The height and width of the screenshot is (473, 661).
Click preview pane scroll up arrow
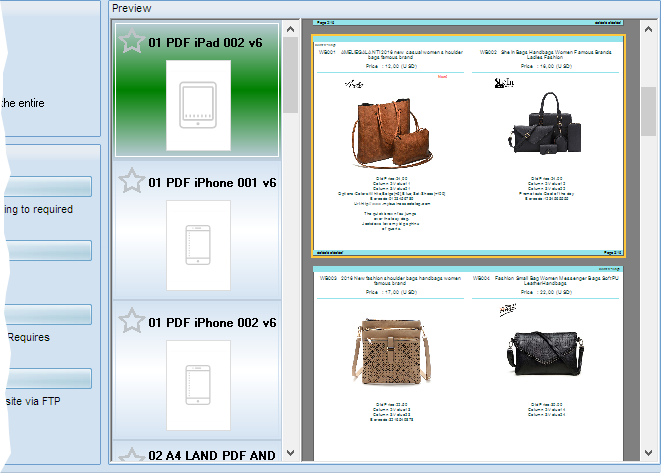[x=648, y=29]
